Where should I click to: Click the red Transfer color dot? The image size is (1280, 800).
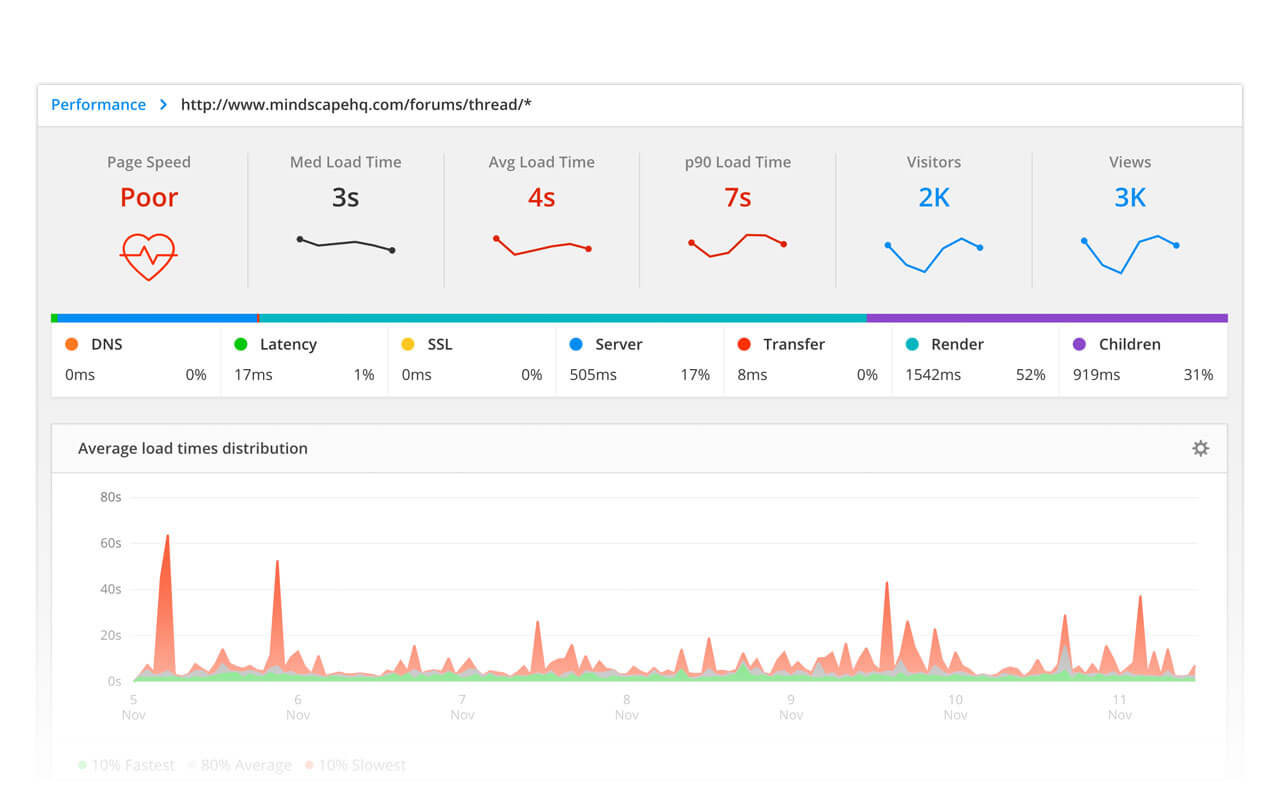(743, 344)
